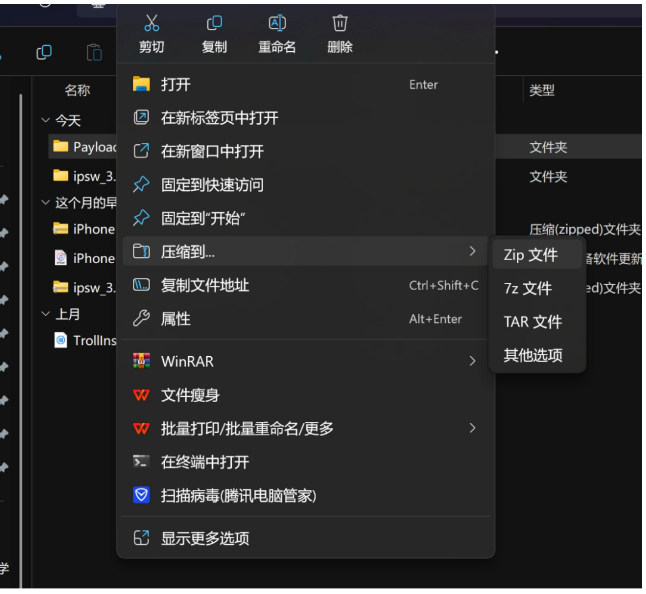Viewport: 646px width, 594px height.
Task: Click the terminal icon beside 在终端中打开
Action: point(141,462)
